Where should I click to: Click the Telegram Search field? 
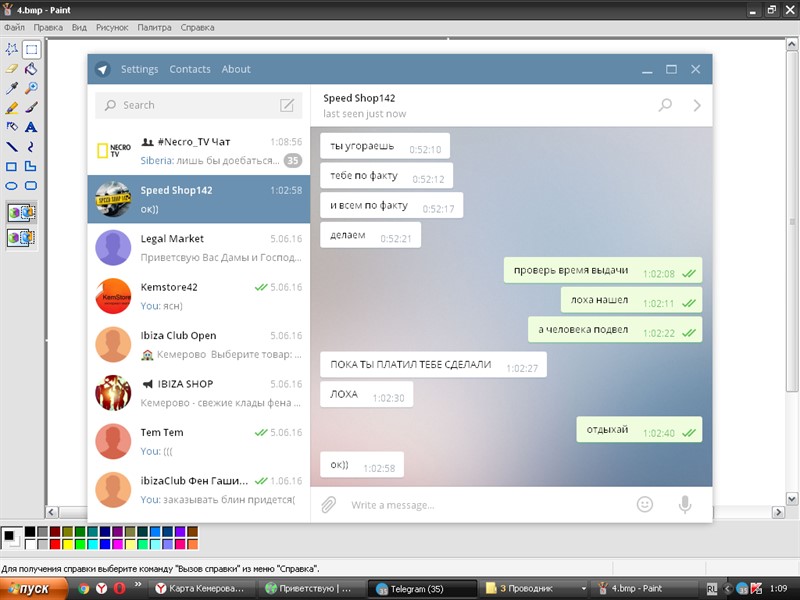(198, 105)
